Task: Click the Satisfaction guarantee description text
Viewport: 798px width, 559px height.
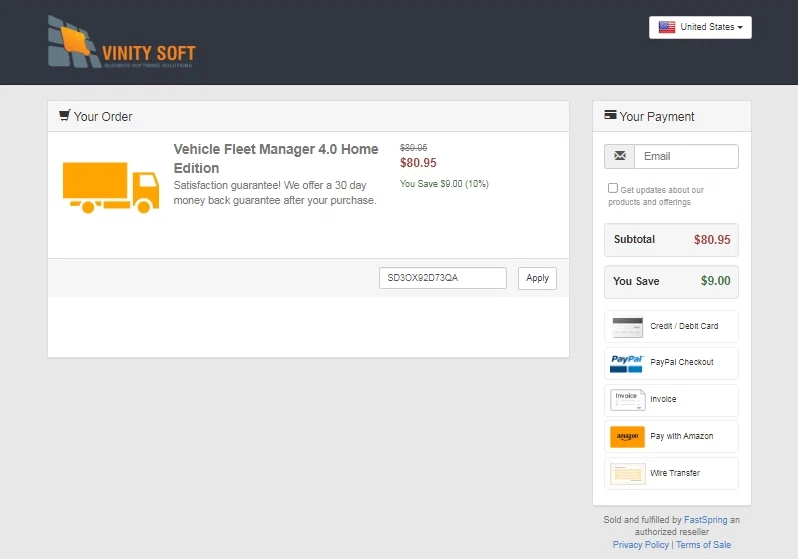Action: (x=275, y=193)
